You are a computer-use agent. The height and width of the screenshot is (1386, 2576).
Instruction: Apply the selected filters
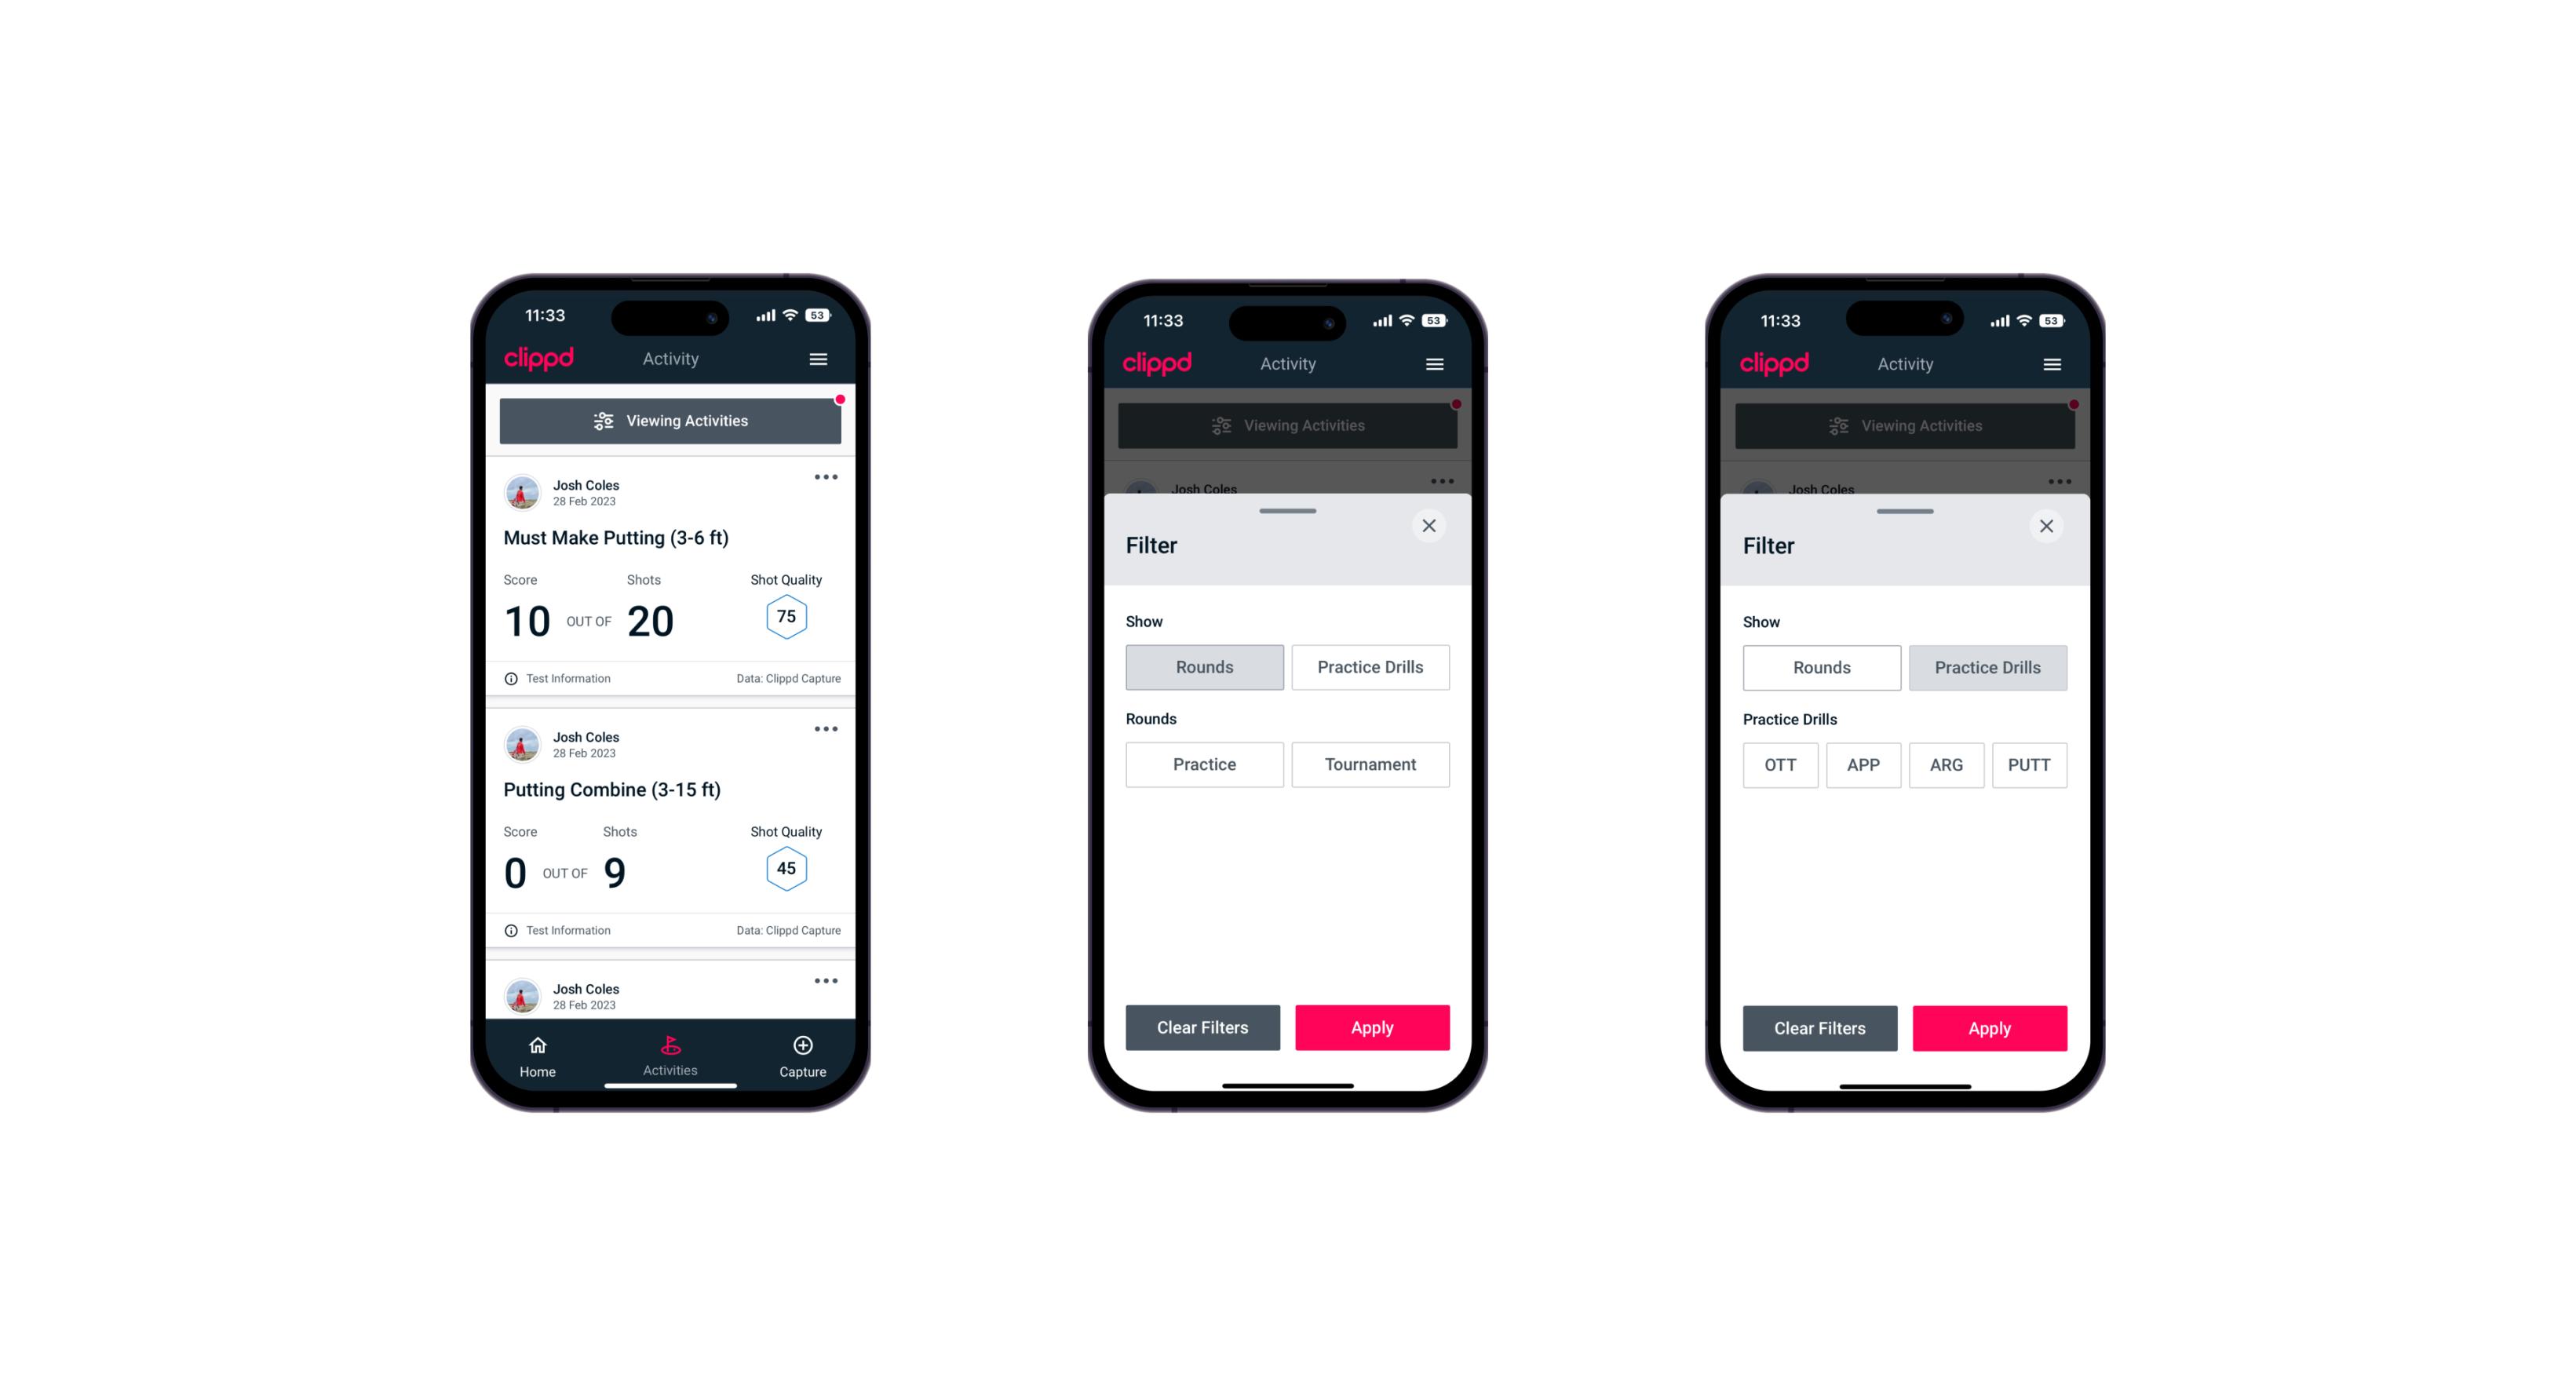click(1989, 1026)
